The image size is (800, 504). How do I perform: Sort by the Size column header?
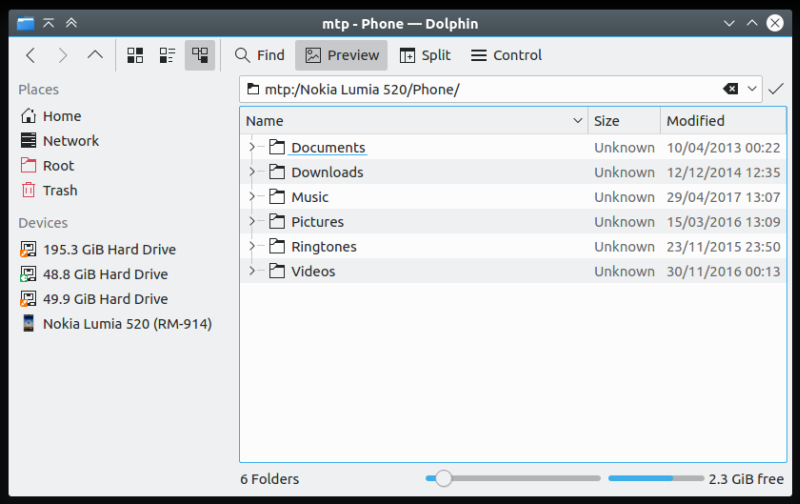[624, 121]
